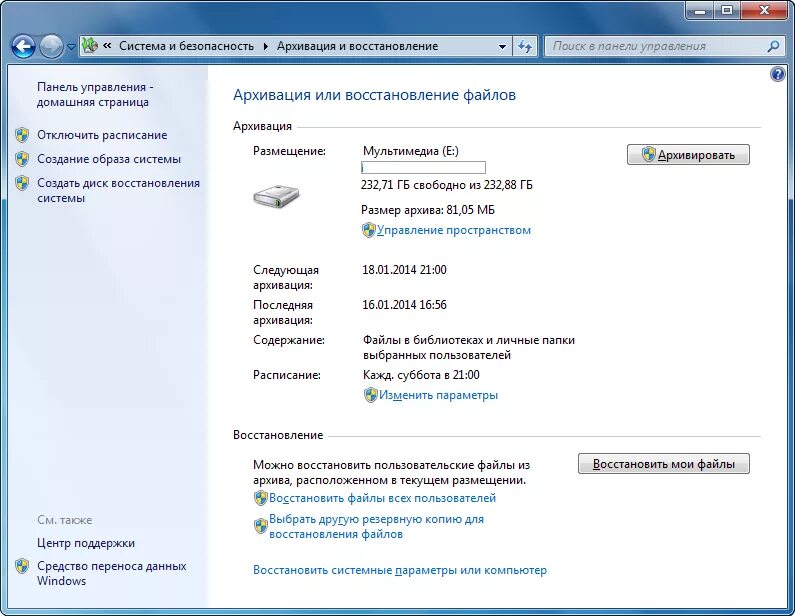Click shield icon beside 'Средство переноса данных'
The width and height of the screenshot is (795, 616).
pyautogui.click(x=22, y=566)
